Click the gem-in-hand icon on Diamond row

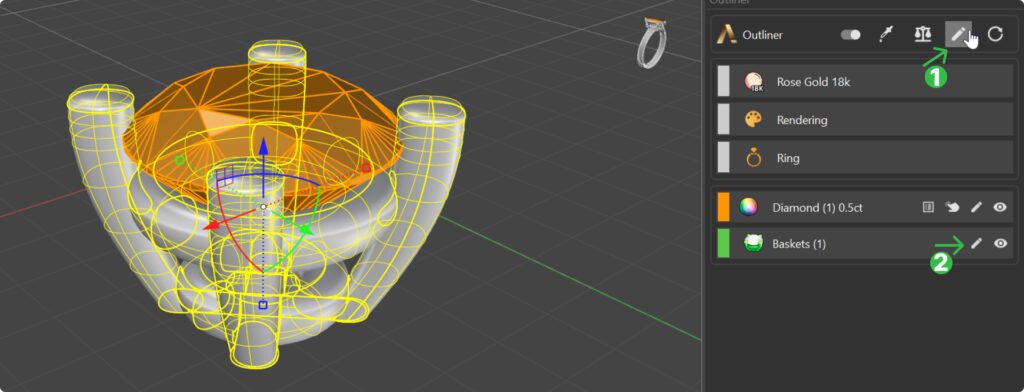952,207
